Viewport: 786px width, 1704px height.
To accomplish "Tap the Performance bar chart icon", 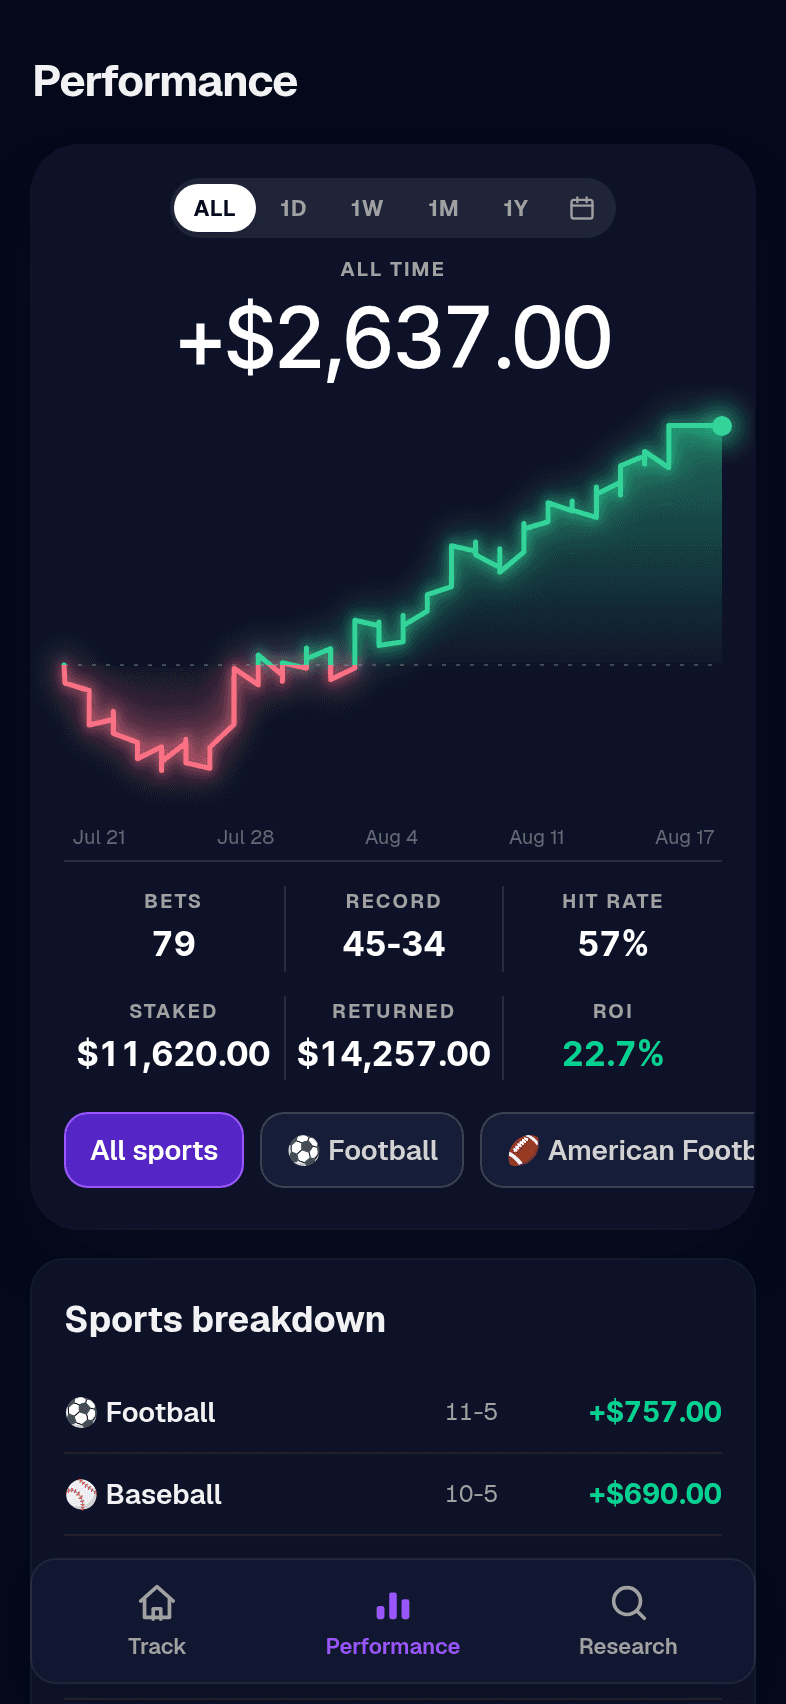I will [x=393, y=1603].
